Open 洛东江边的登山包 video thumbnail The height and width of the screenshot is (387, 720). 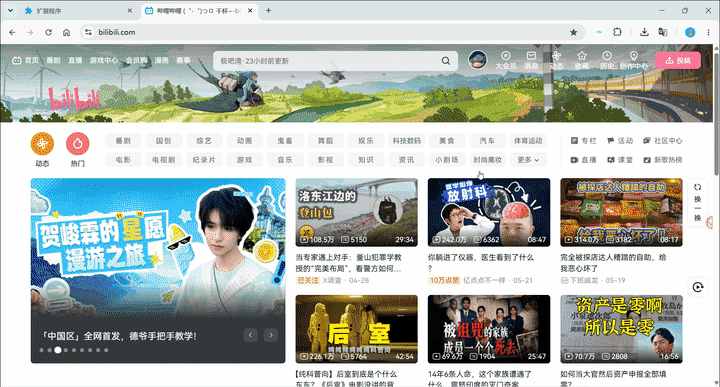click(x=356, y=212)
